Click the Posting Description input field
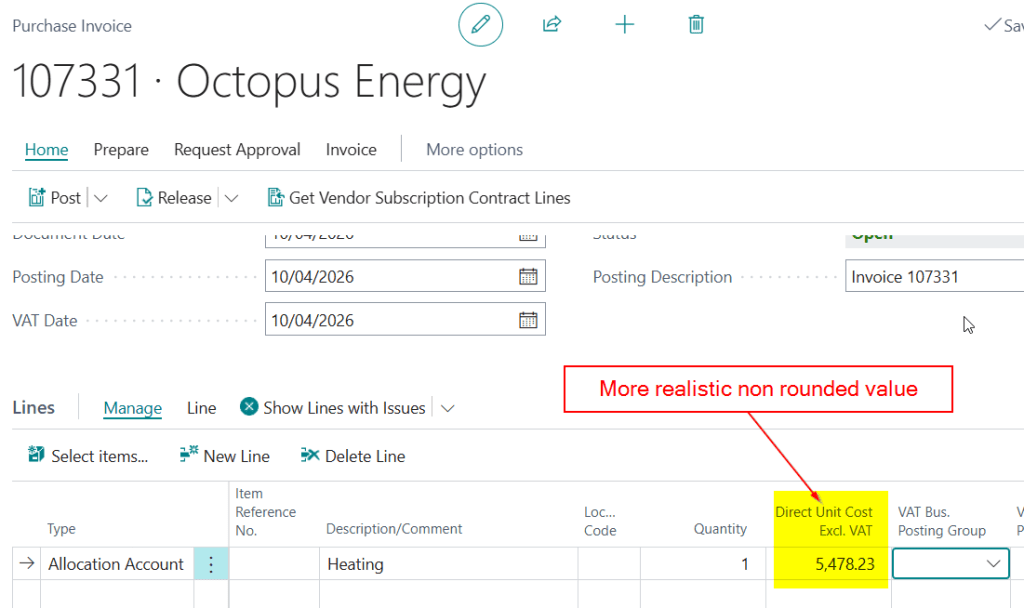The width and height of the screenshot is (1024, 608). pos(934,277)
